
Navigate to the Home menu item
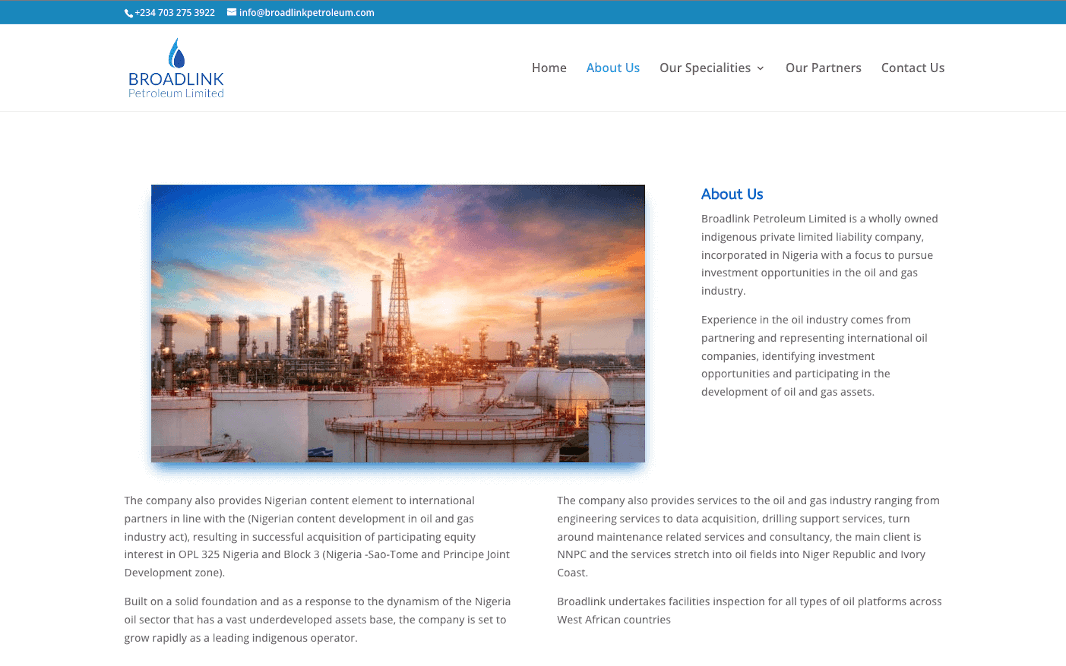[x=549, y=67]
